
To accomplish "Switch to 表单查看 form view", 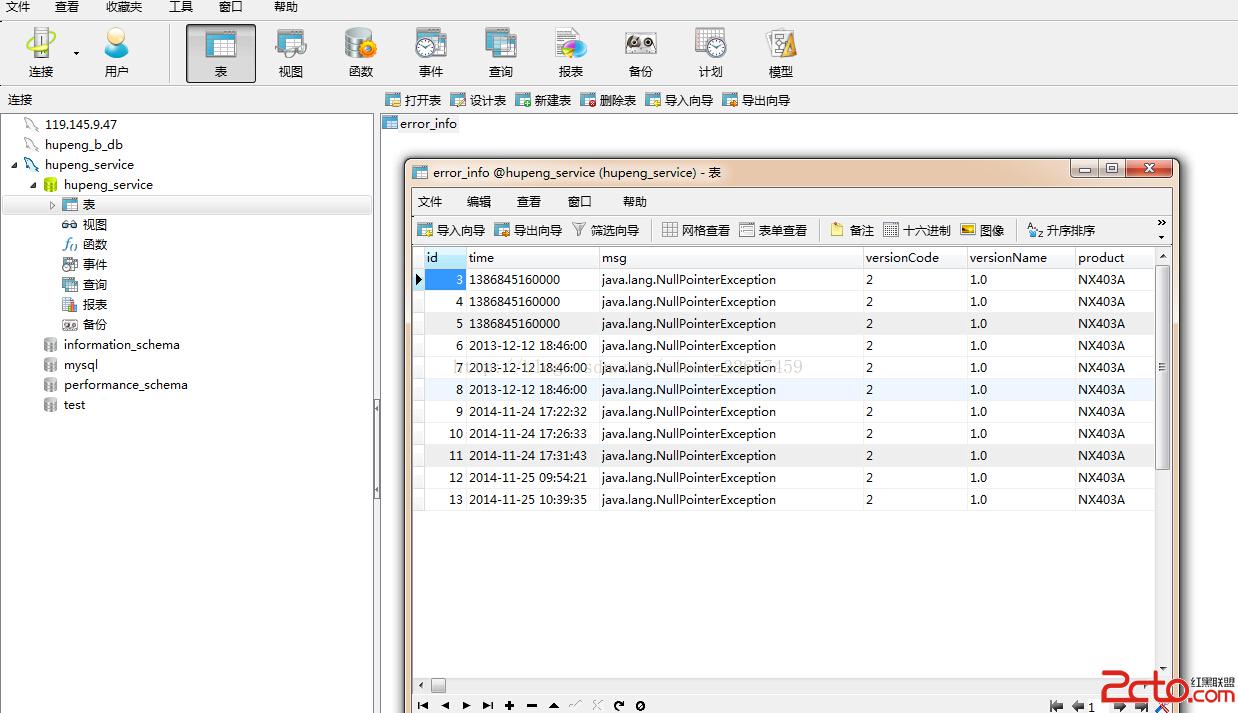I will (x=773, y=230).
